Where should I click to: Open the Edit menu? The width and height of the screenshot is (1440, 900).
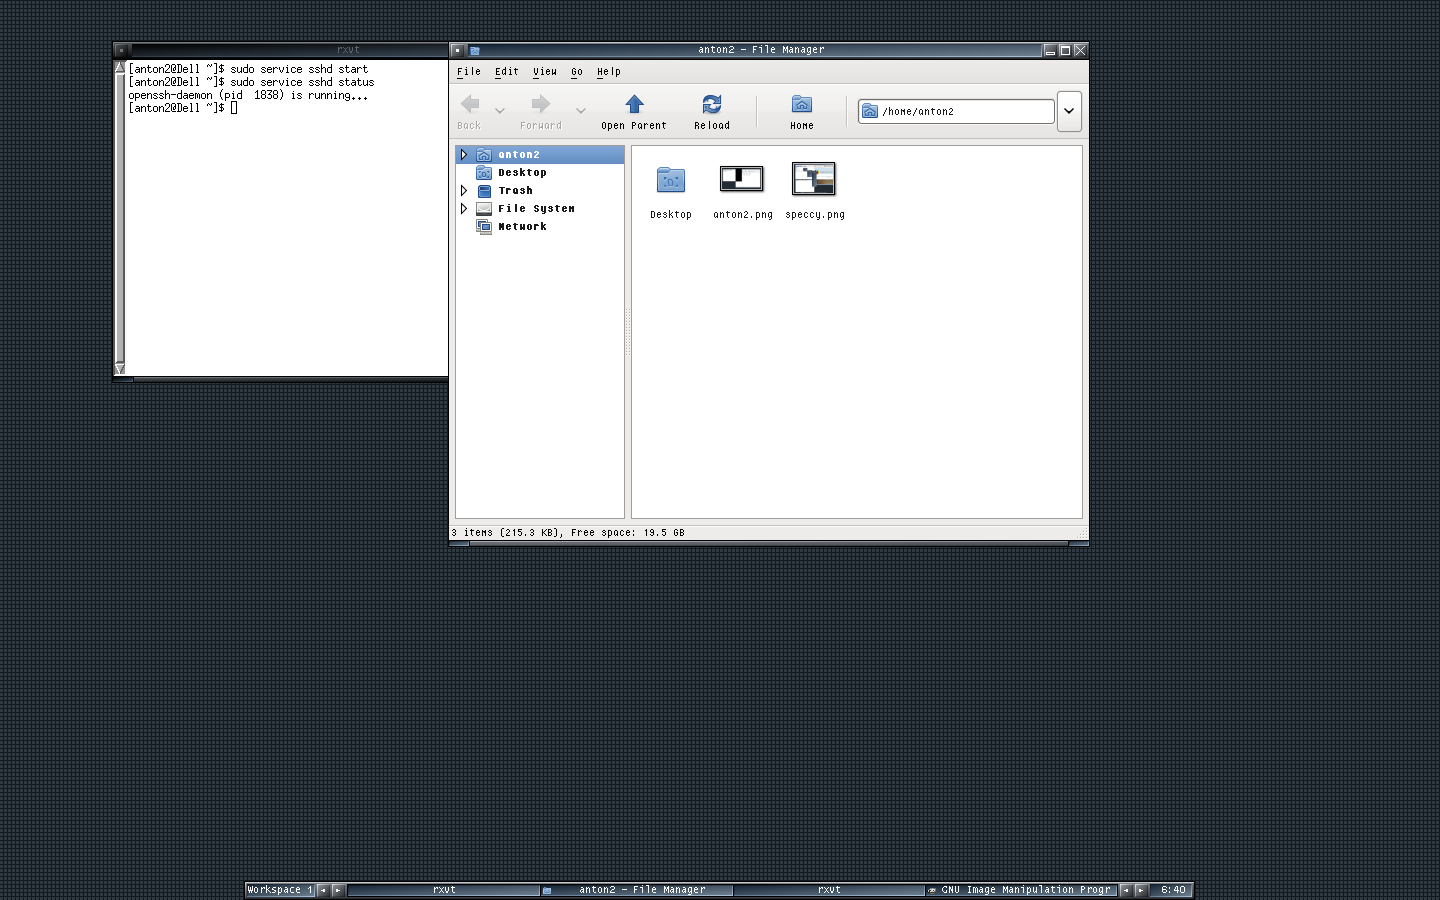coord(506,71)
